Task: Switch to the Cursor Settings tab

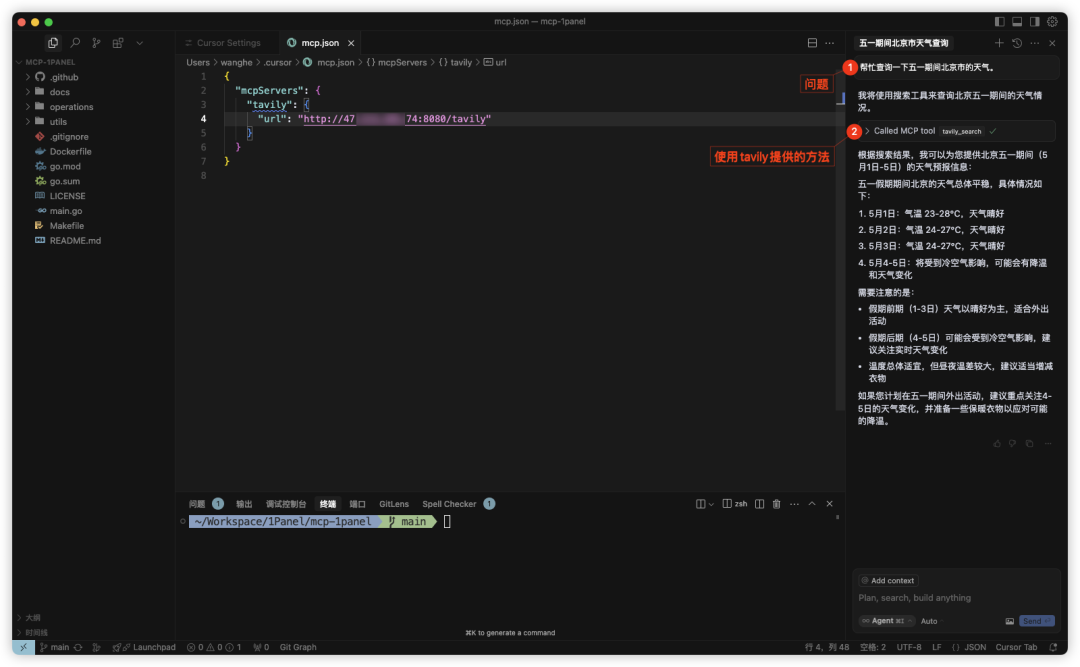Action: pyautogui.click(x=228, y=43)
